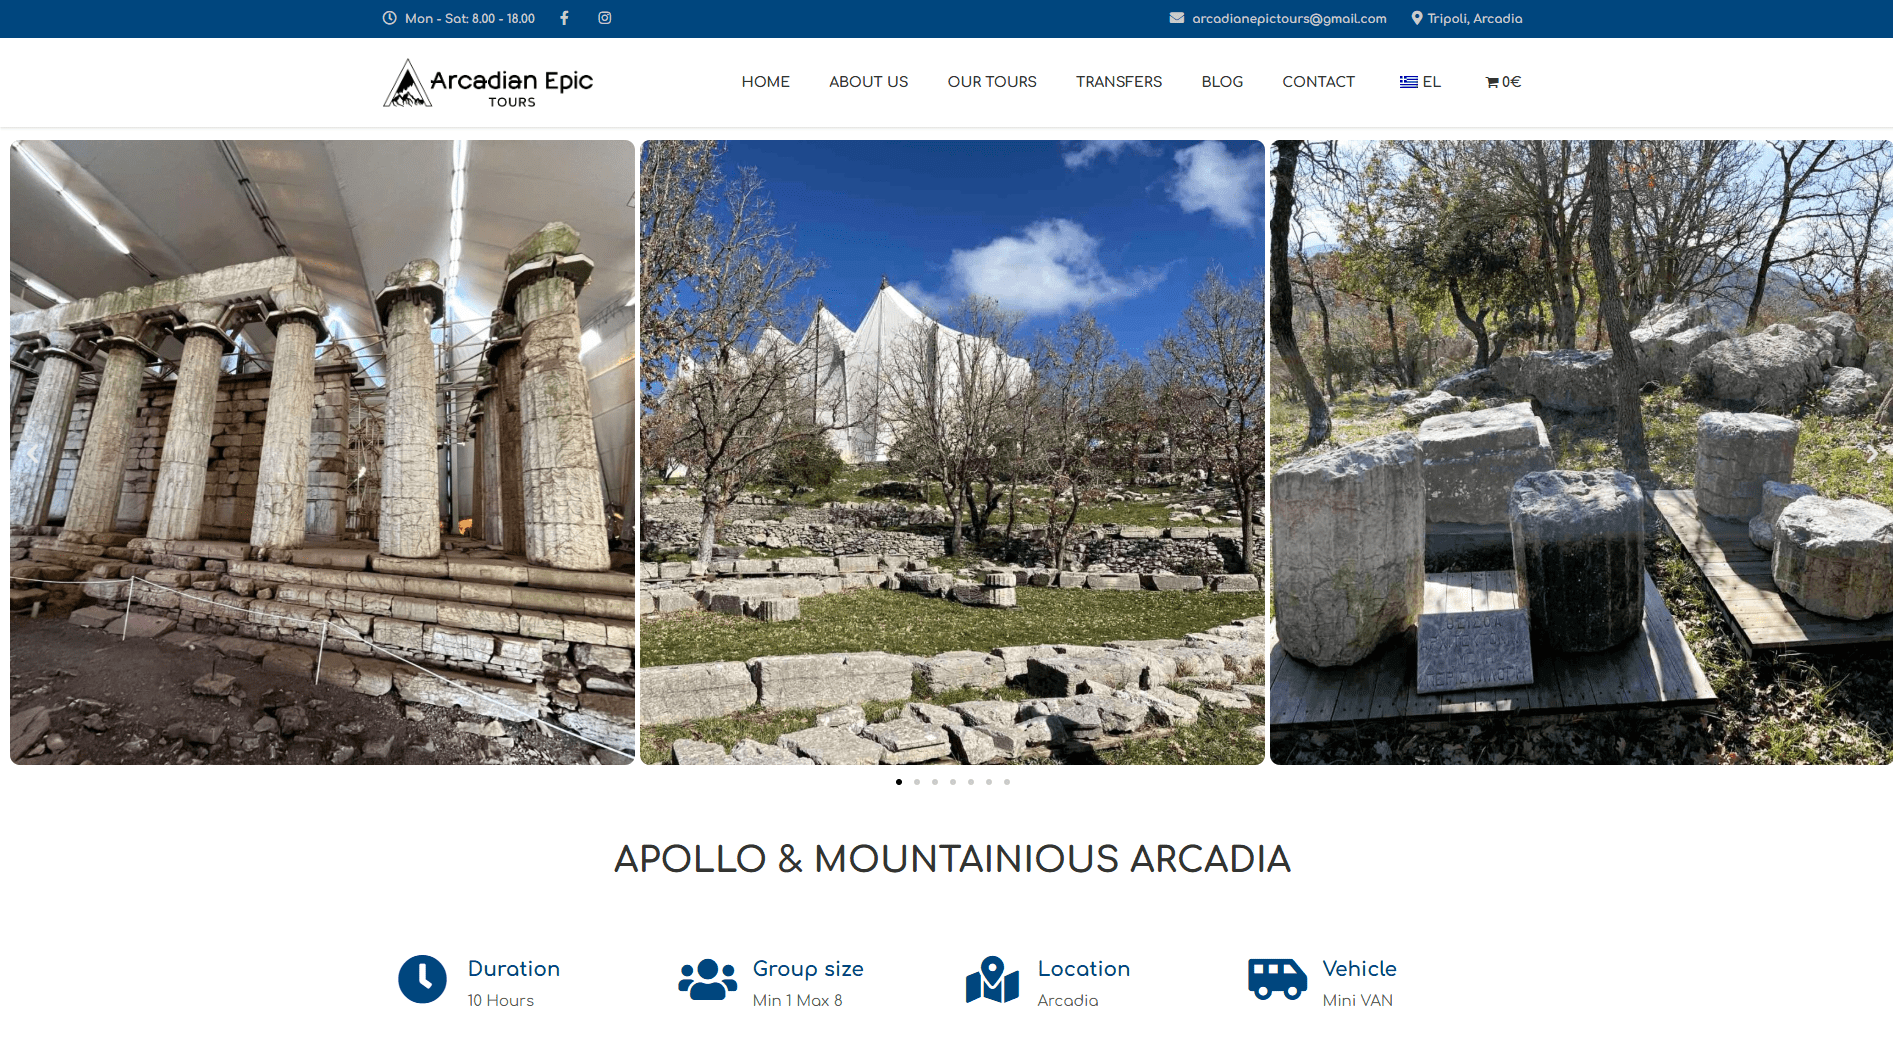Open the Contact page
The width and height of the screenshot is (1893, 1048).
tap(1318, 82)
